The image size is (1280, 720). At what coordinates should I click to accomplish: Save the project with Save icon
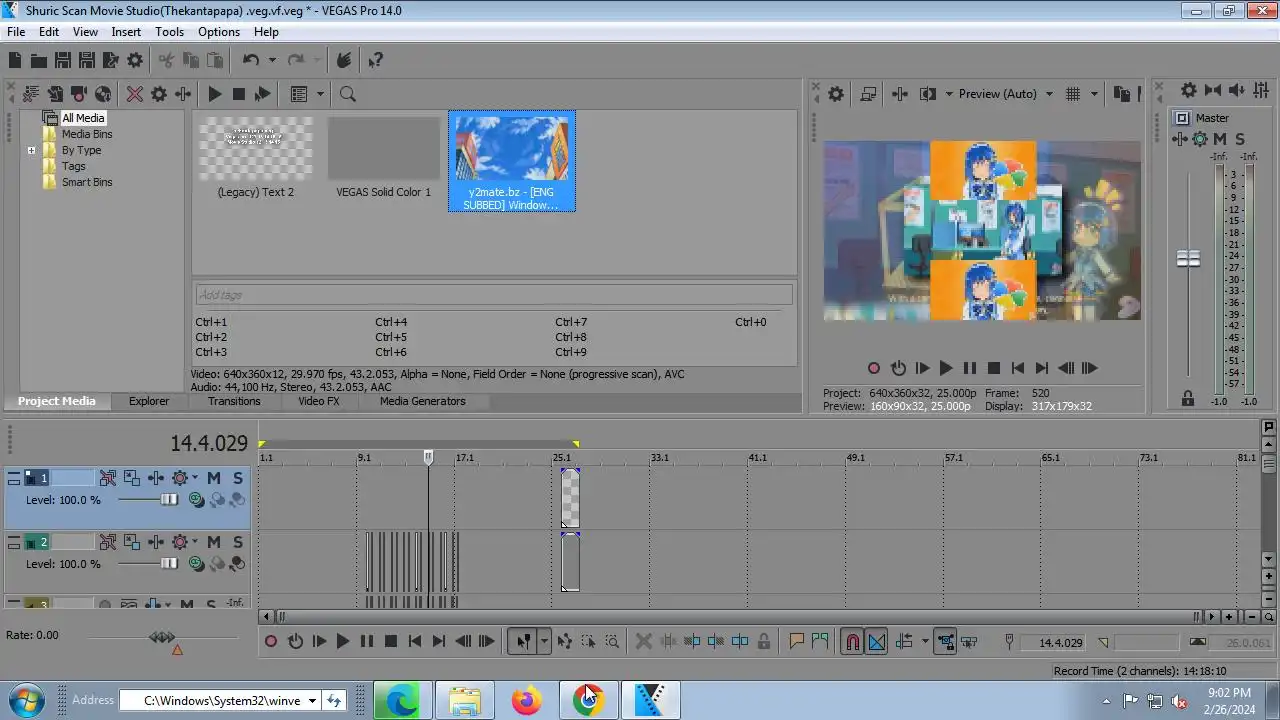(63, 60)
